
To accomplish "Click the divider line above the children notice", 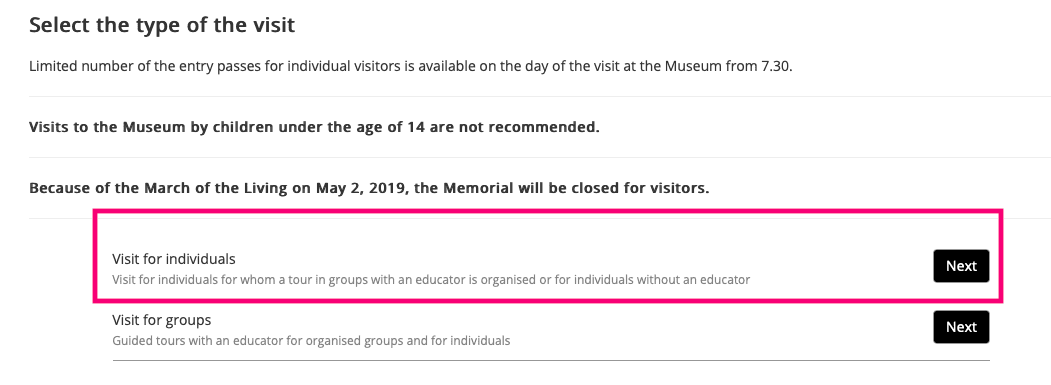I will coord(540,97).
